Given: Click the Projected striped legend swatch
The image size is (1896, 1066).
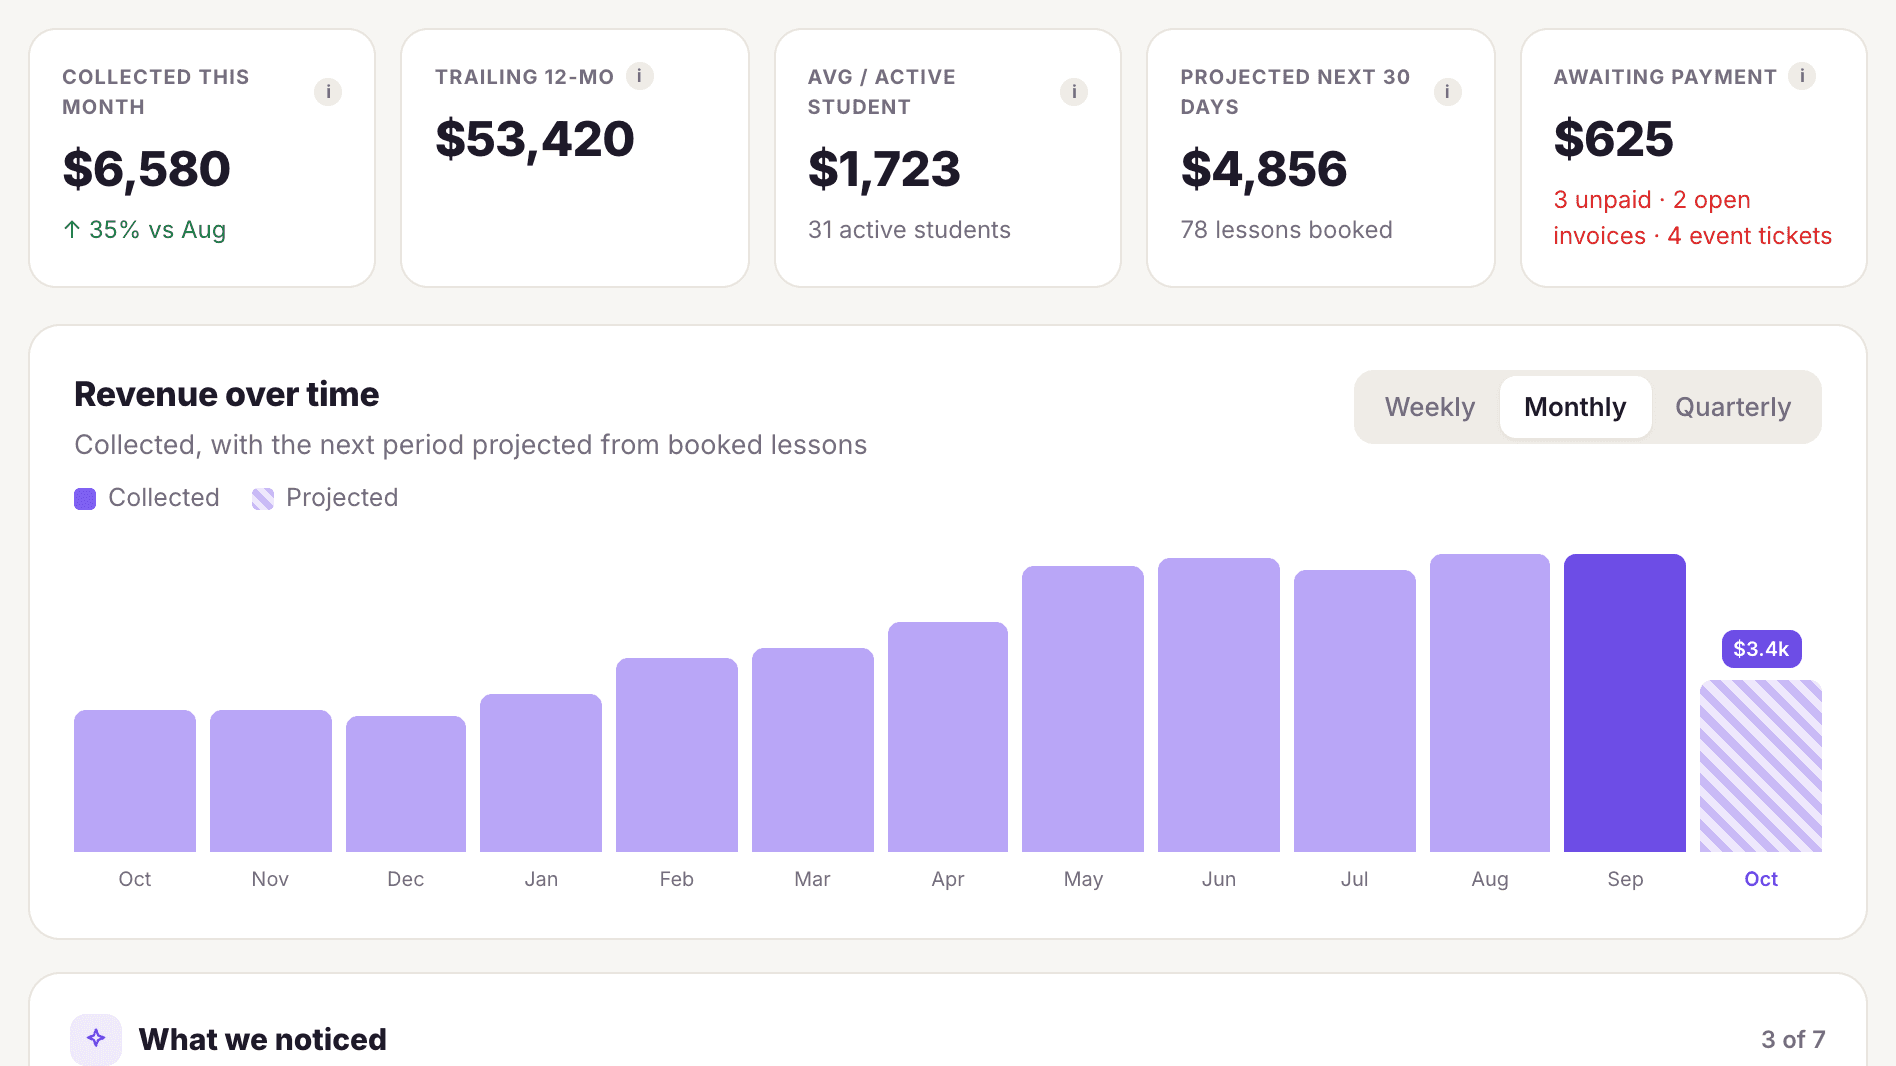Looking at the screenshot, I should click(x=263, y=499).
